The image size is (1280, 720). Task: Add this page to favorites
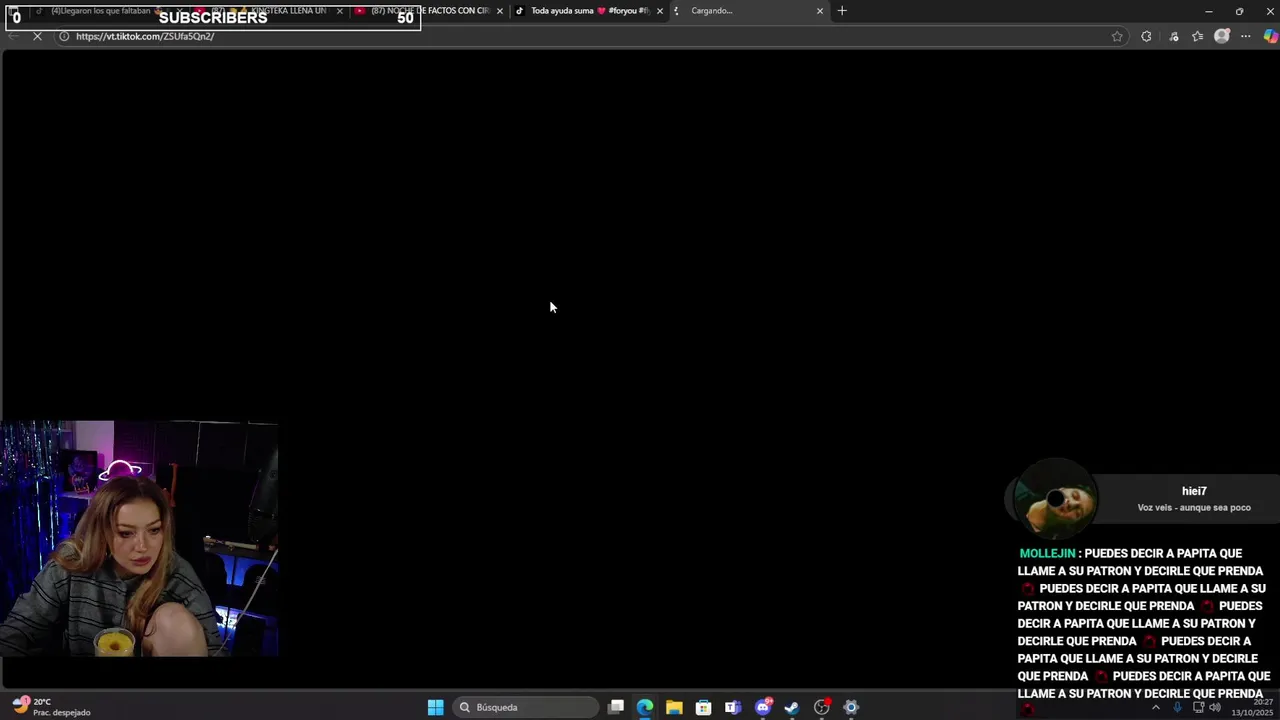pos(1117,36)
